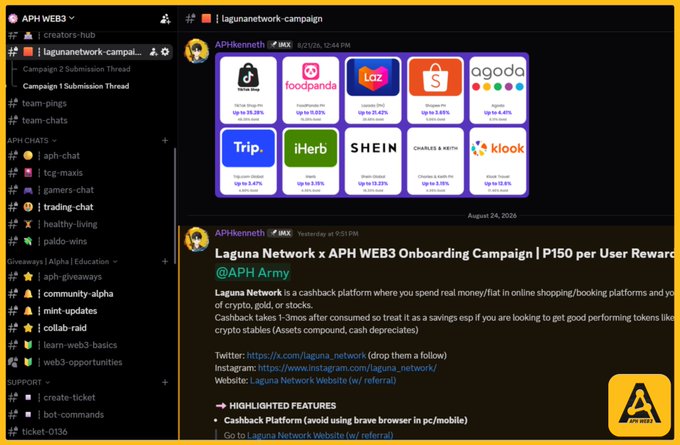
Task: Click the TikTok Shop logo in image
Action: pos(248,77)
